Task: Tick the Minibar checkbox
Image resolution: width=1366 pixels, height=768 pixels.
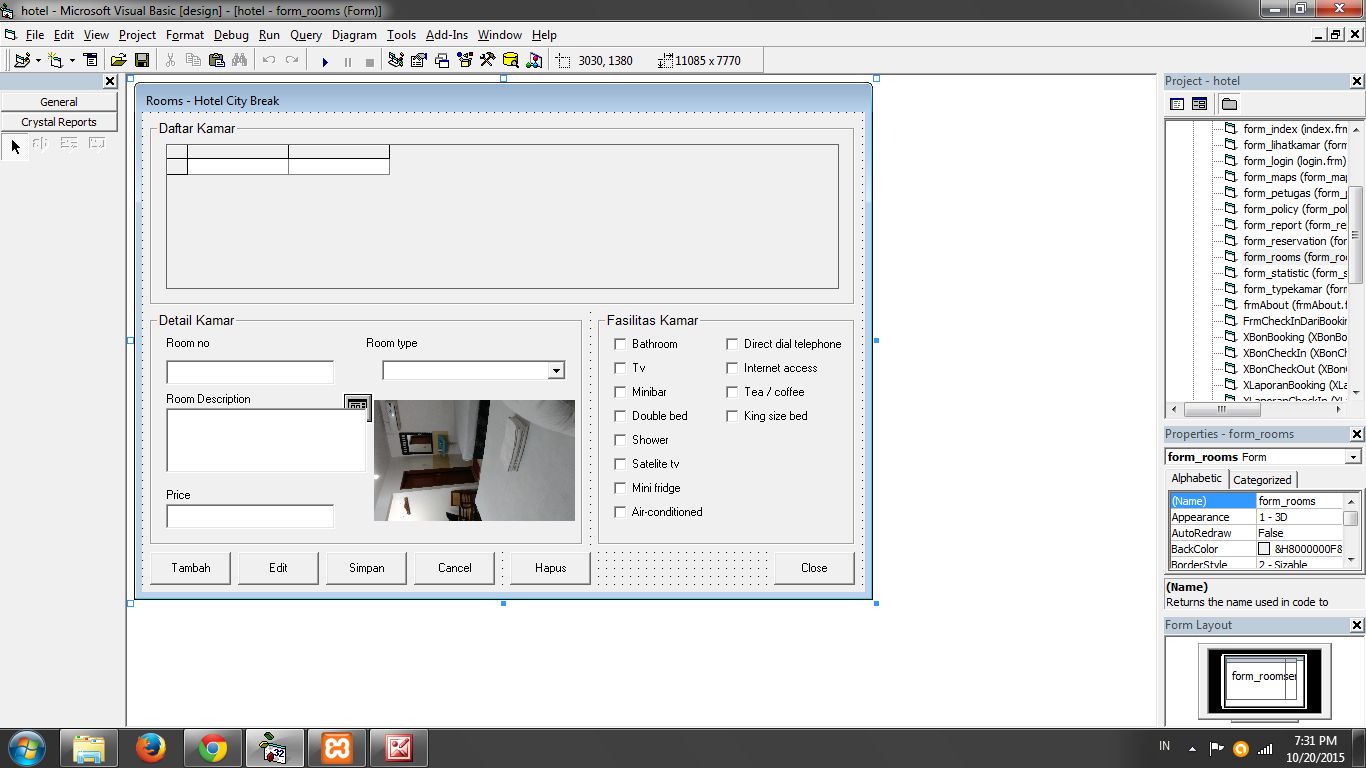Action: 621,392
